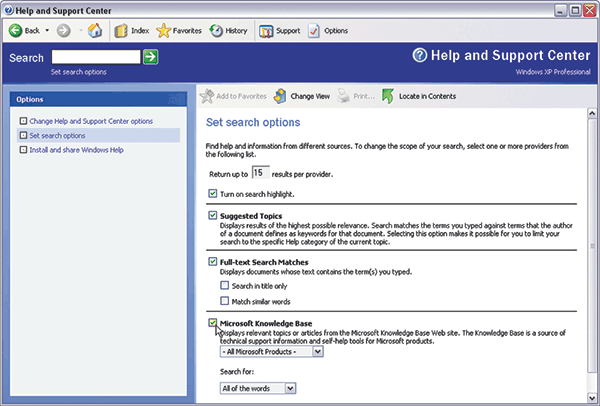Enable Search in title only
This screenshot has width=600, height=406.
pos(225,285)
